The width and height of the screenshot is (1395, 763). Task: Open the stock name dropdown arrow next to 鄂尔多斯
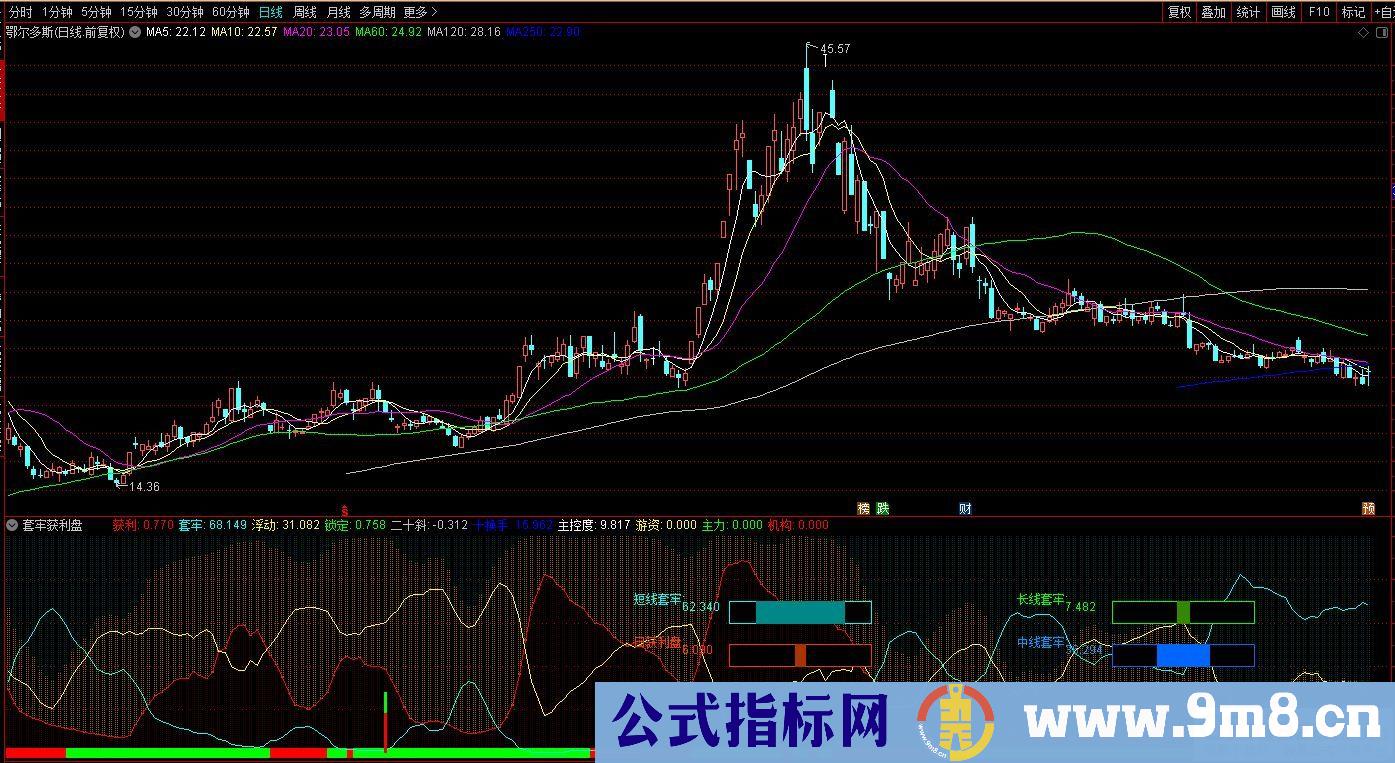135,32
